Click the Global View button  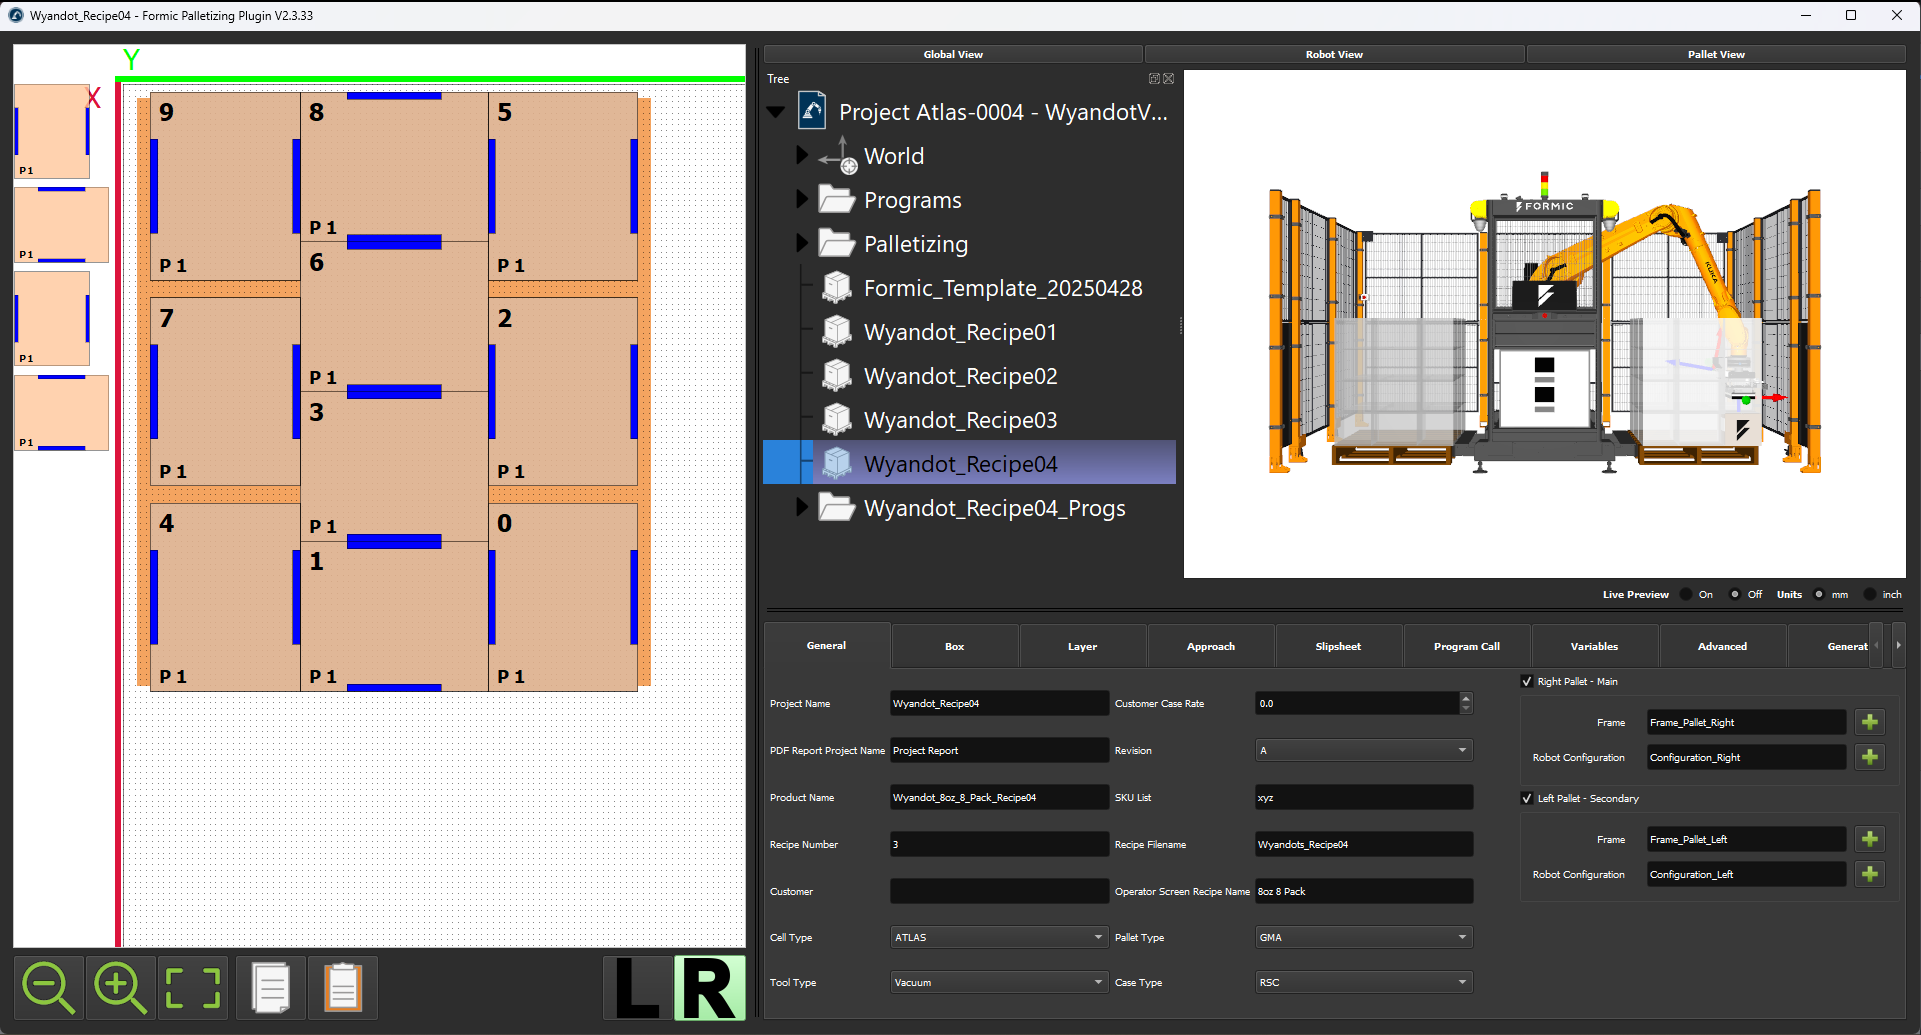(x=953, y=54)
